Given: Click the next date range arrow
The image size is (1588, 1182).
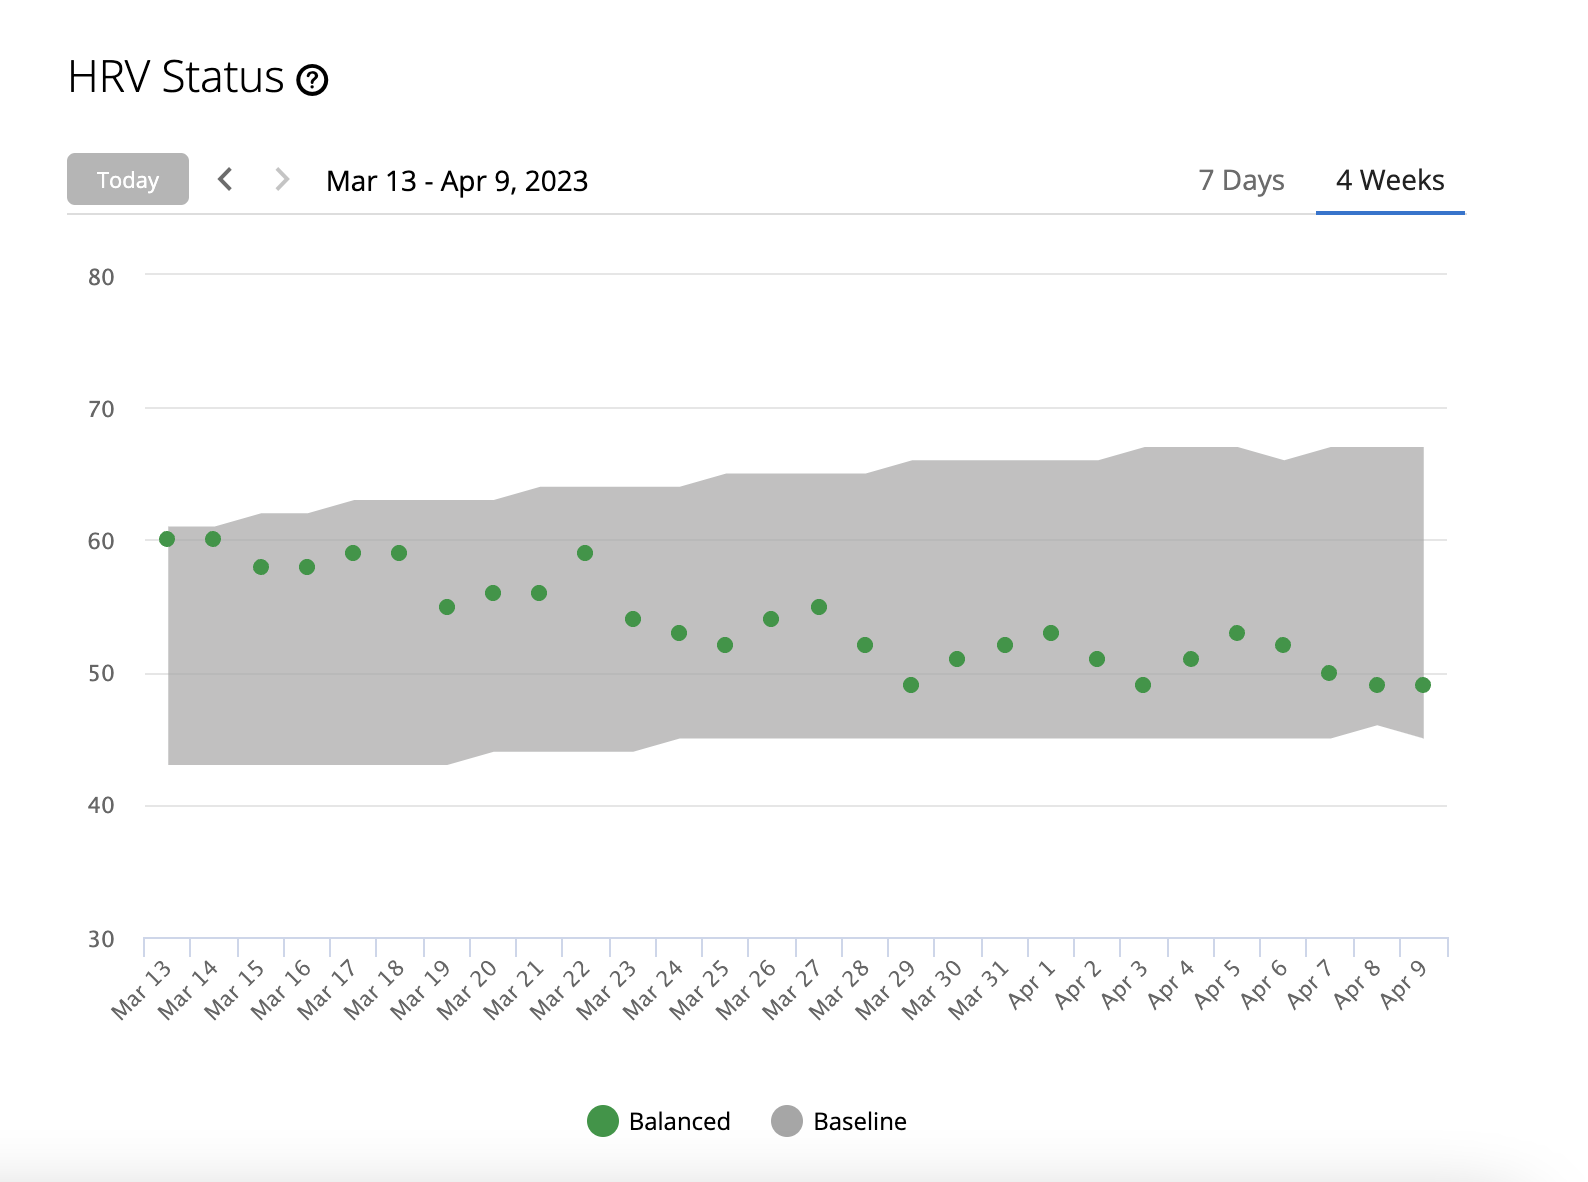Looking at the screenshot, I should (x=282, y=180).
